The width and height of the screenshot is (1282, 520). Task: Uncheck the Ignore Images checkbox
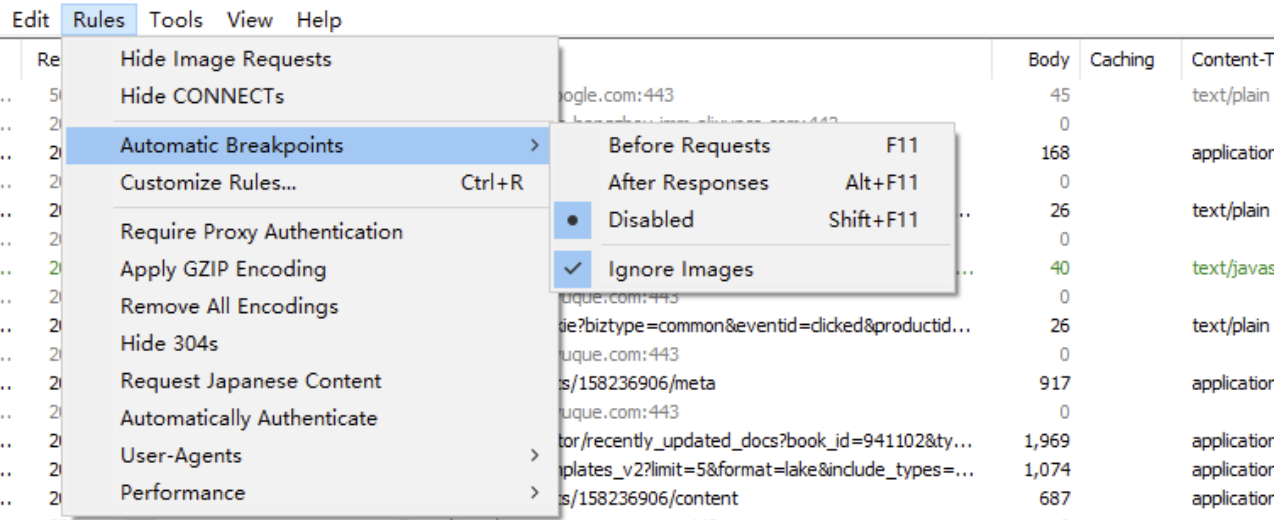(680, 269)
